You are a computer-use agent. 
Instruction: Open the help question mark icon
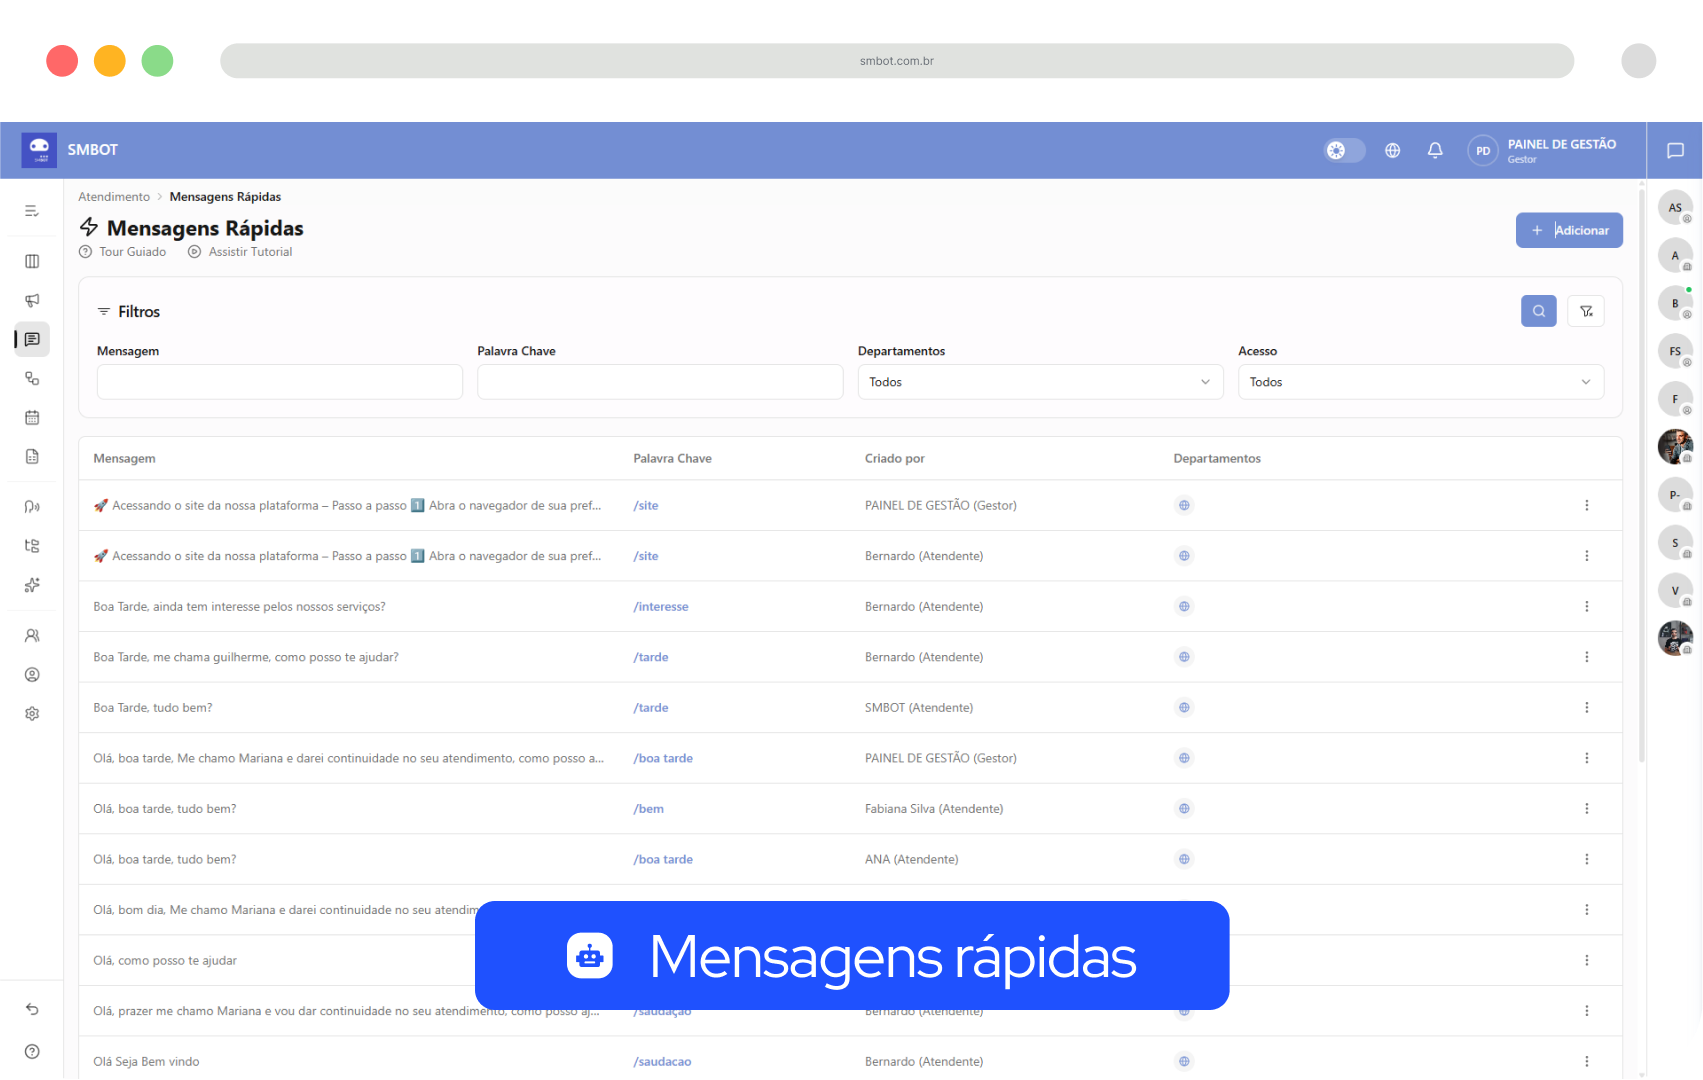[32, 1051]
